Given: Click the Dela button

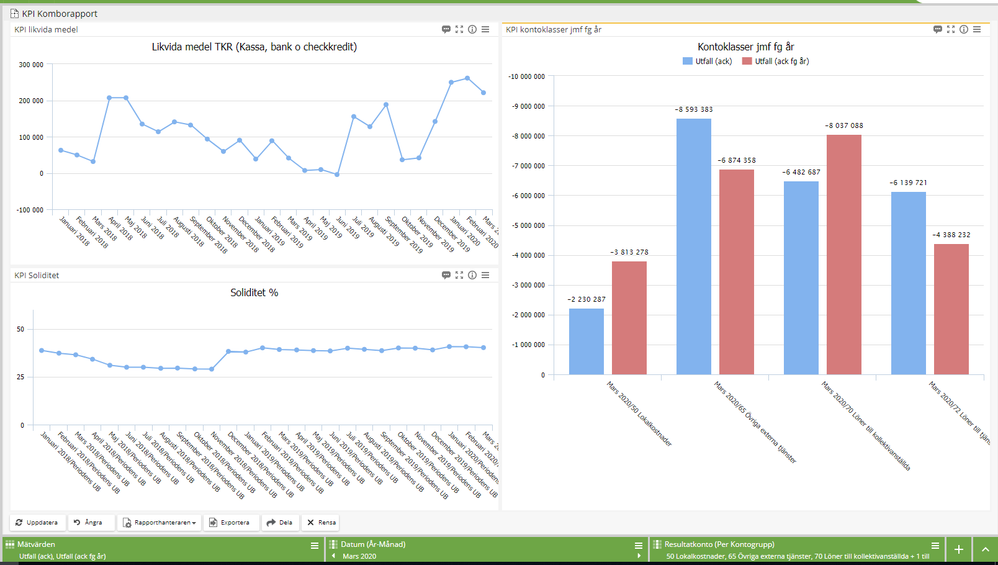Looking at the screenshot, I should 279,522.
